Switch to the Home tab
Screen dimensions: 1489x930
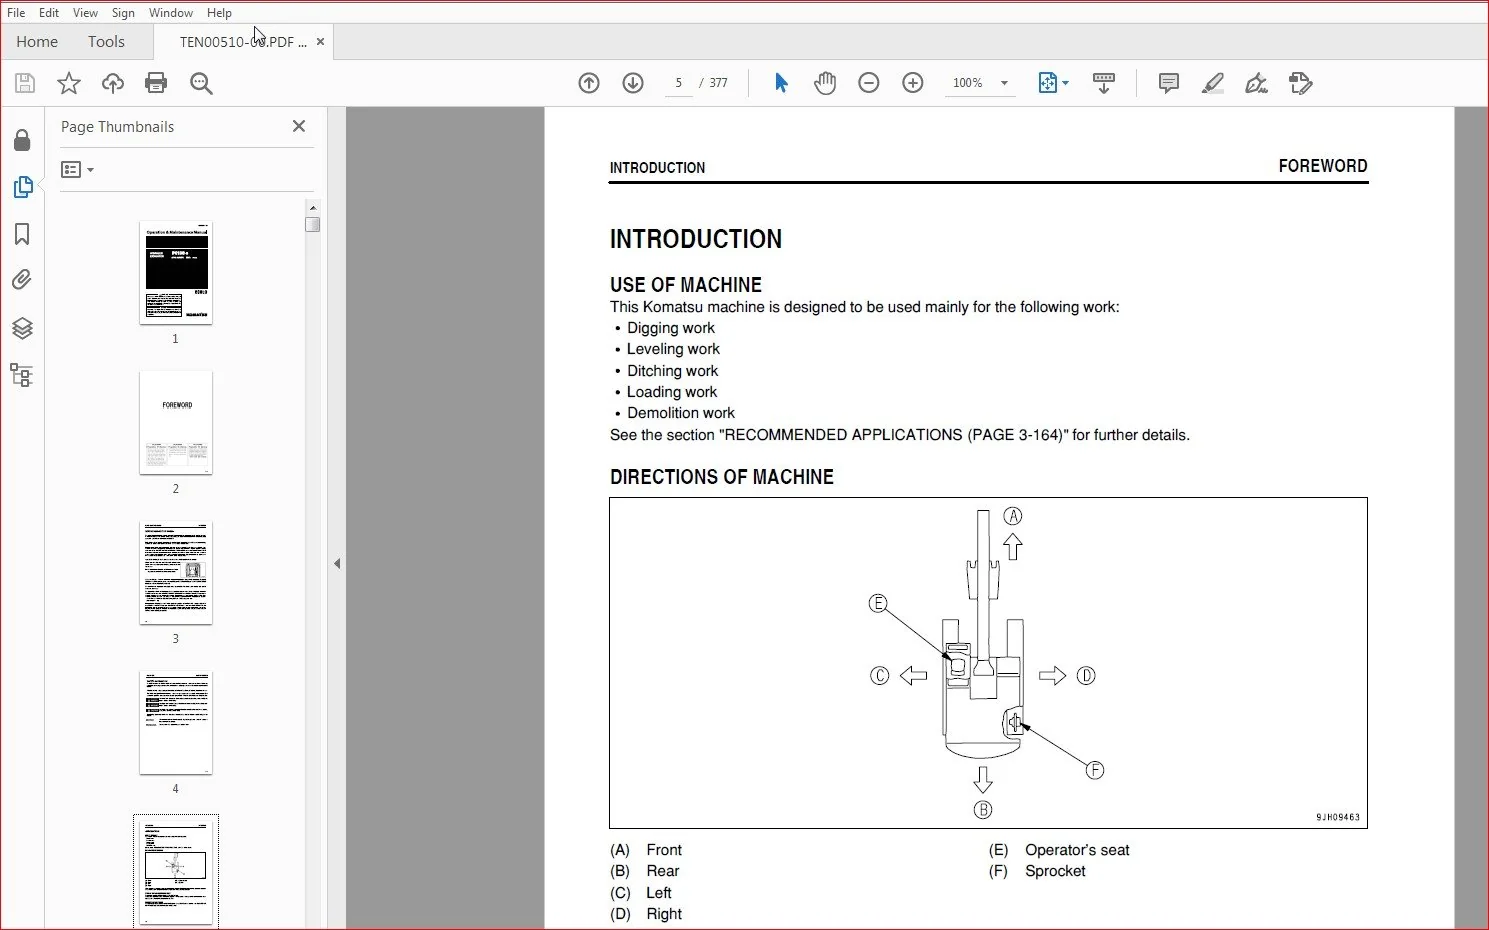click(37, 42)
